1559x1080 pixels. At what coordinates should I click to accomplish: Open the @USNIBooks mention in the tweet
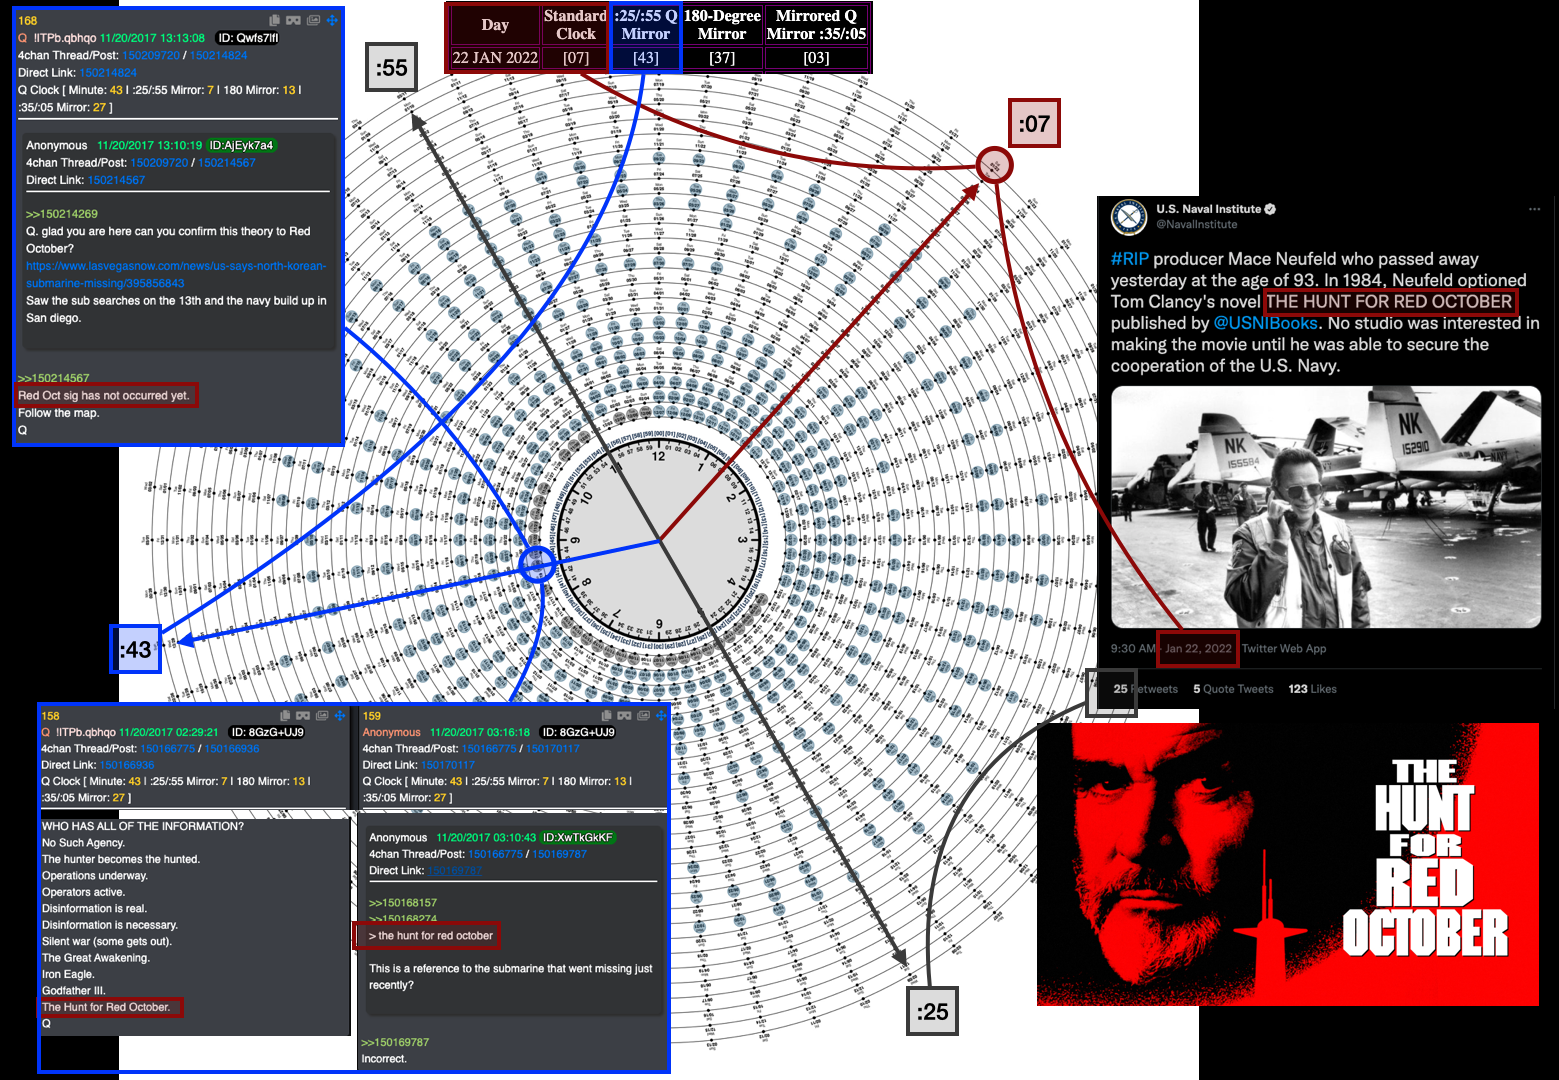tap(1266, 323)
